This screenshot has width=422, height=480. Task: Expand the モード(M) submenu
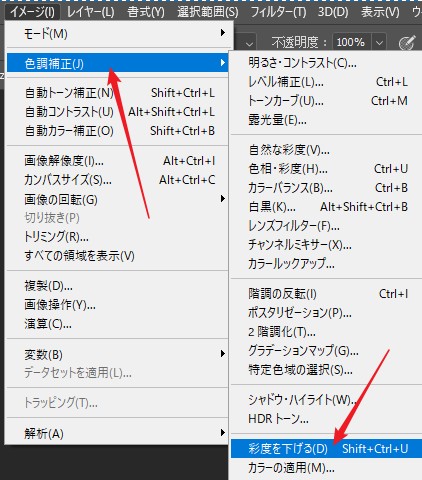tap(117, 34)
